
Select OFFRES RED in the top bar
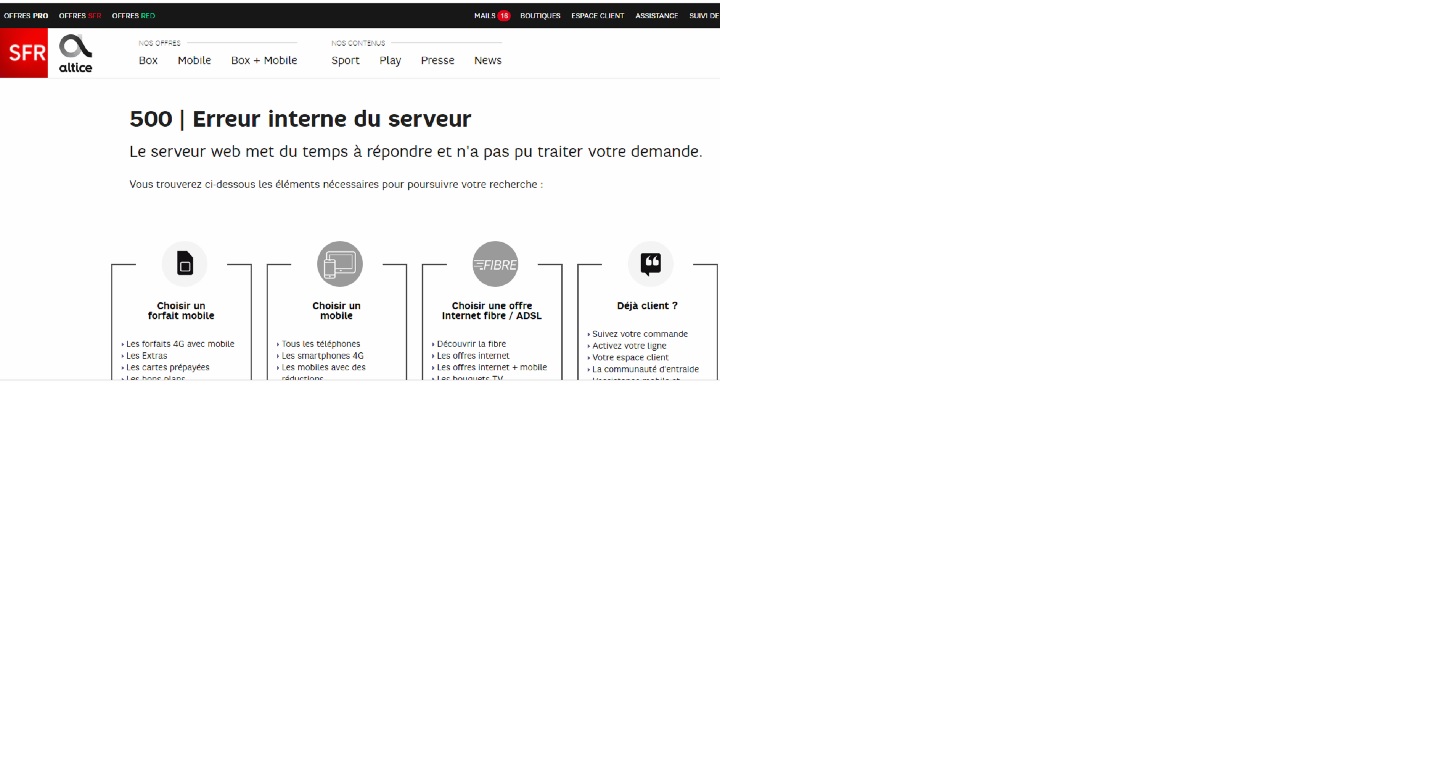(x=131, y=15)
